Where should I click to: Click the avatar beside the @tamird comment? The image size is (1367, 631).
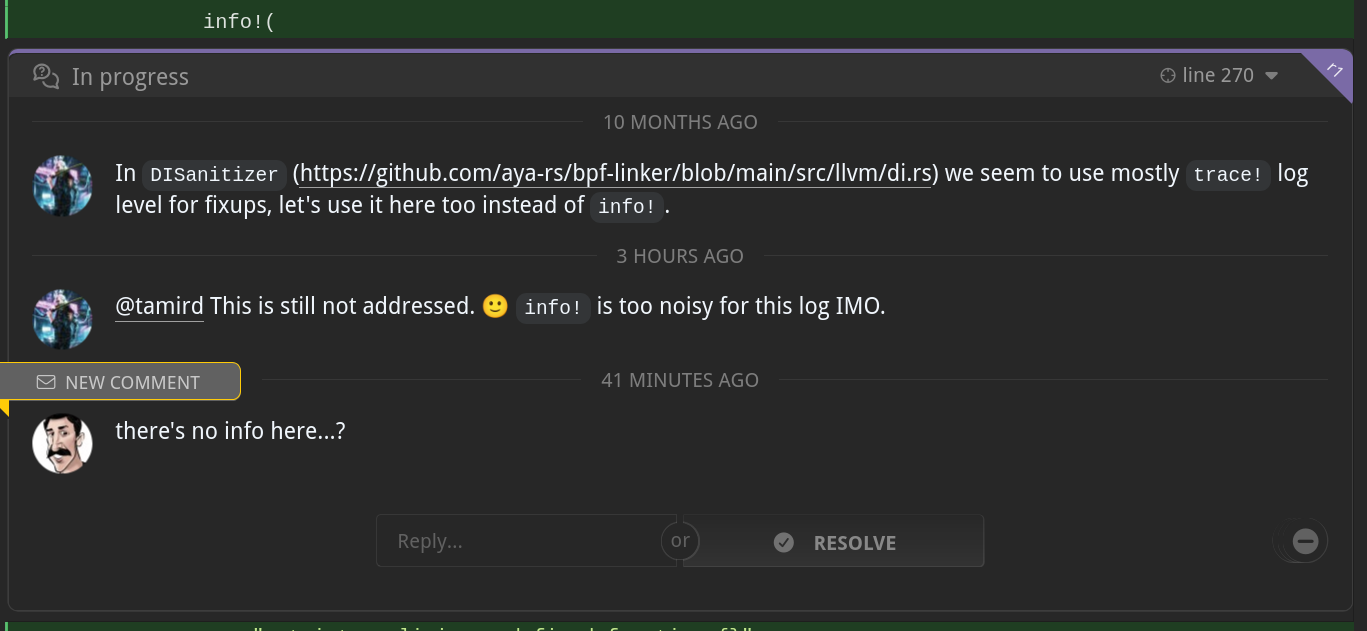pos(63,319)
